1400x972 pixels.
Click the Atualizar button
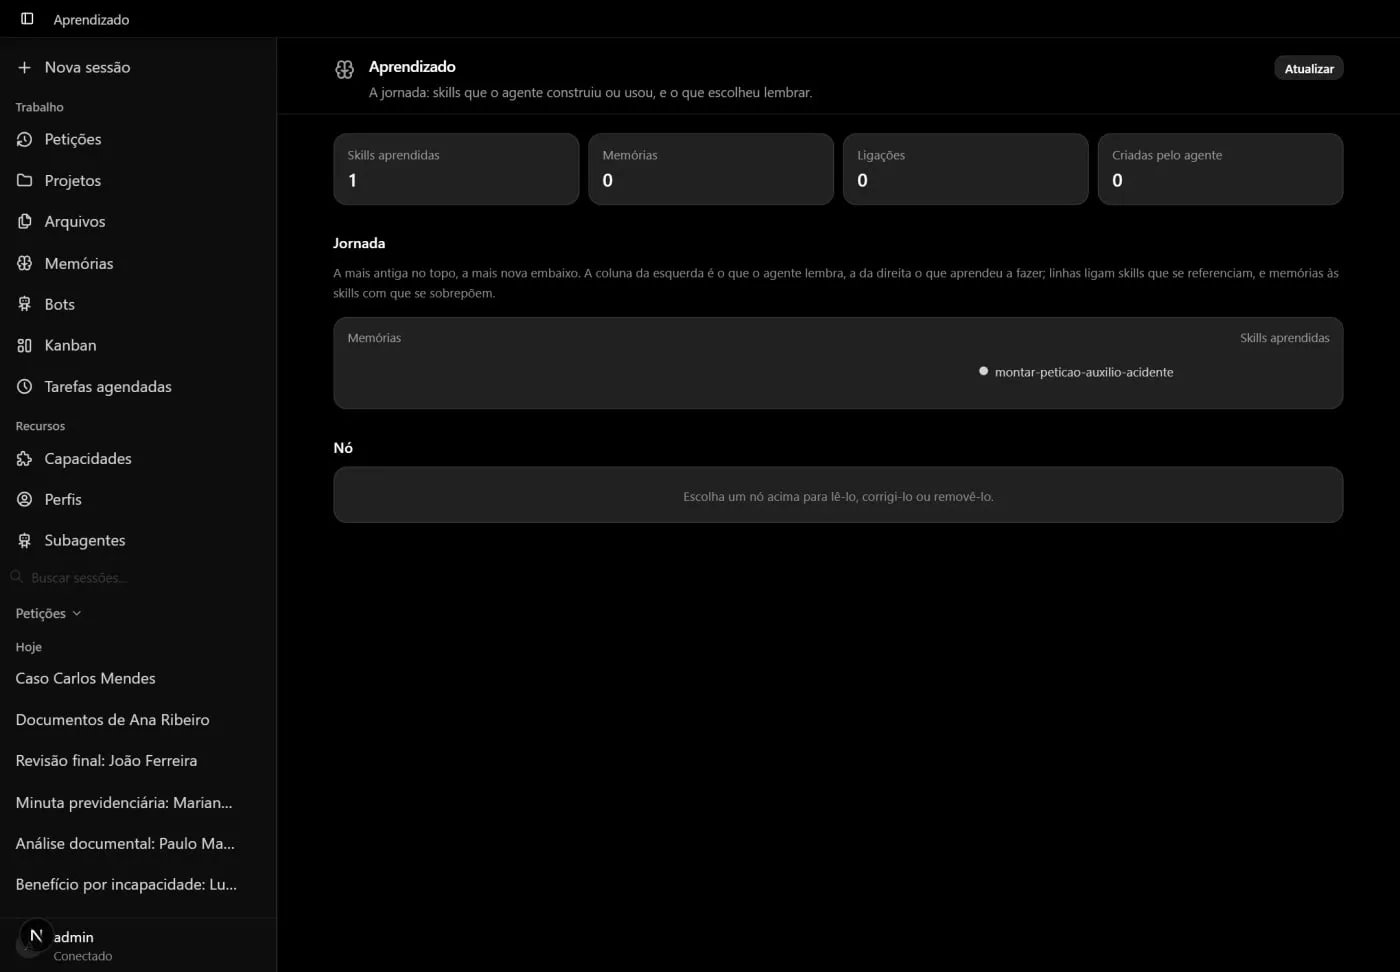coord(1308,68)
